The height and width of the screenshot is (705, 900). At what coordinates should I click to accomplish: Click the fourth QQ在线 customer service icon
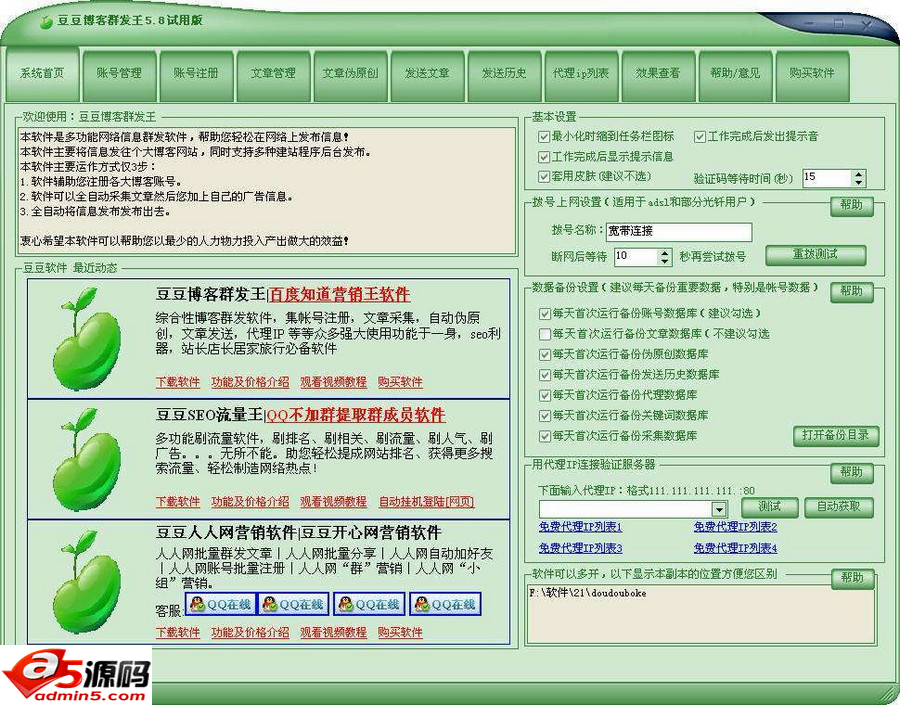pyautogui.click(x=445, y=605)
